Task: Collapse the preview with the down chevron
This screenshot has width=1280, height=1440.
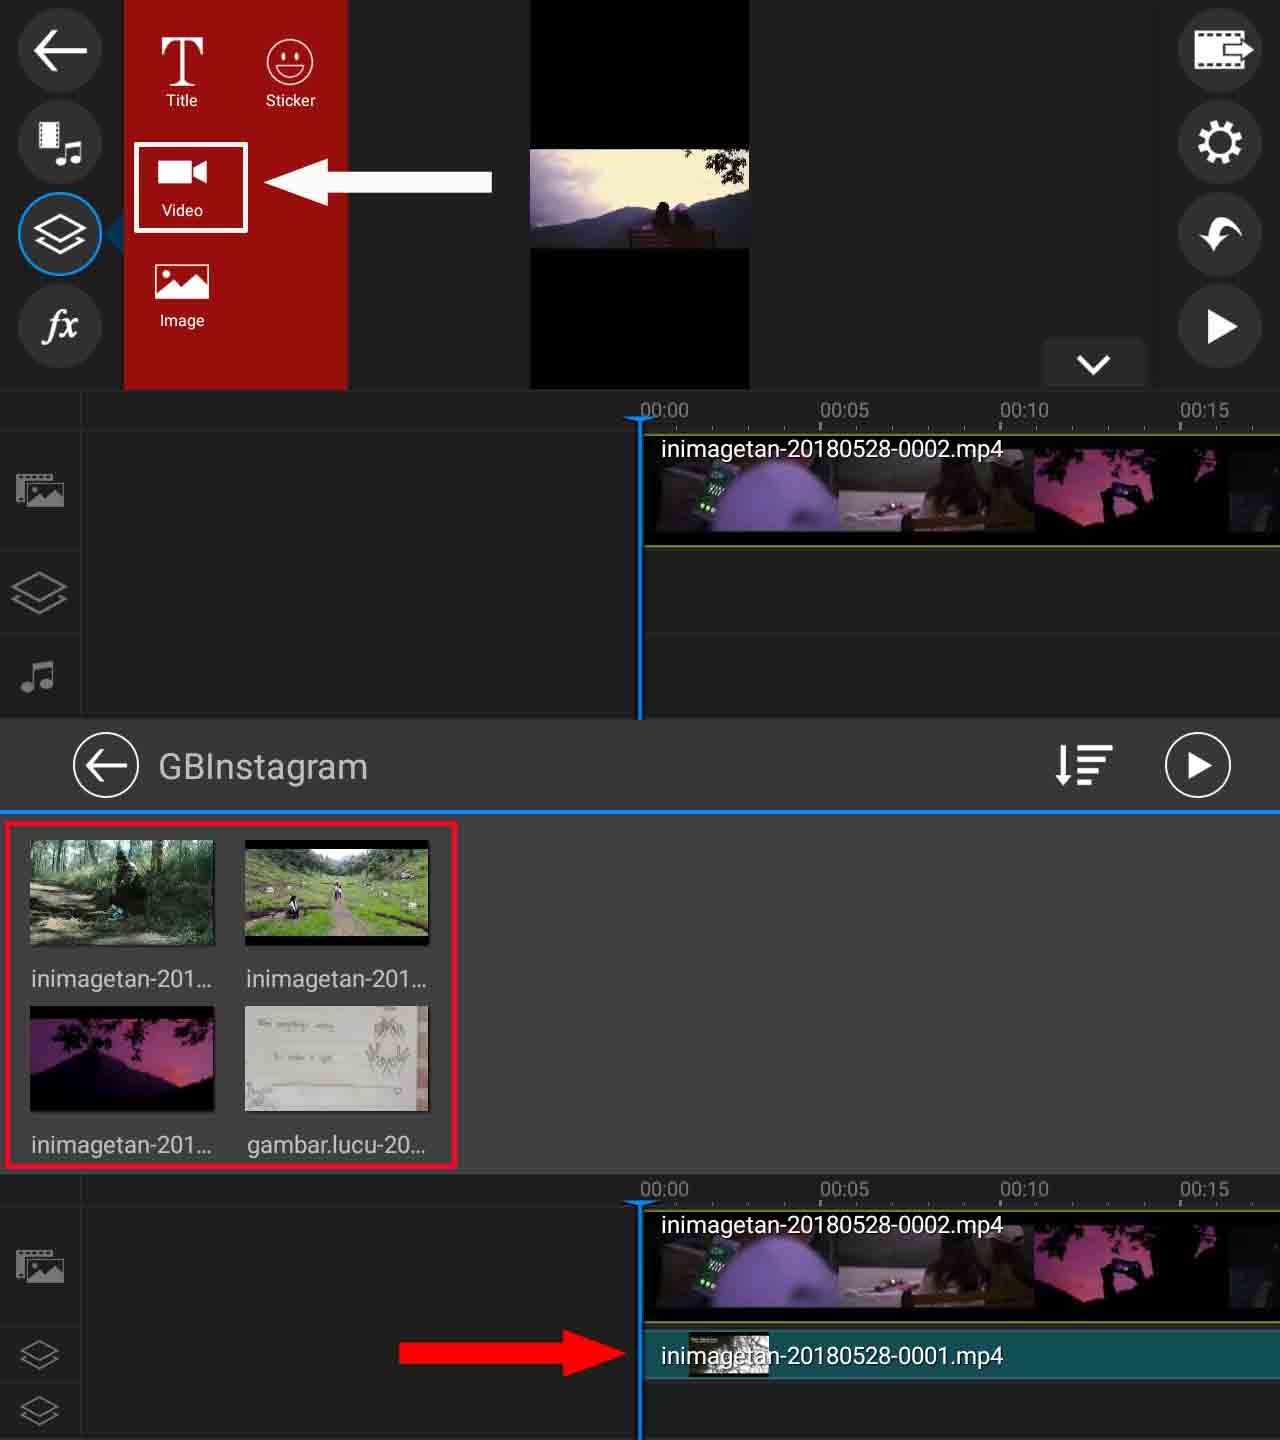Action: 1093,364
